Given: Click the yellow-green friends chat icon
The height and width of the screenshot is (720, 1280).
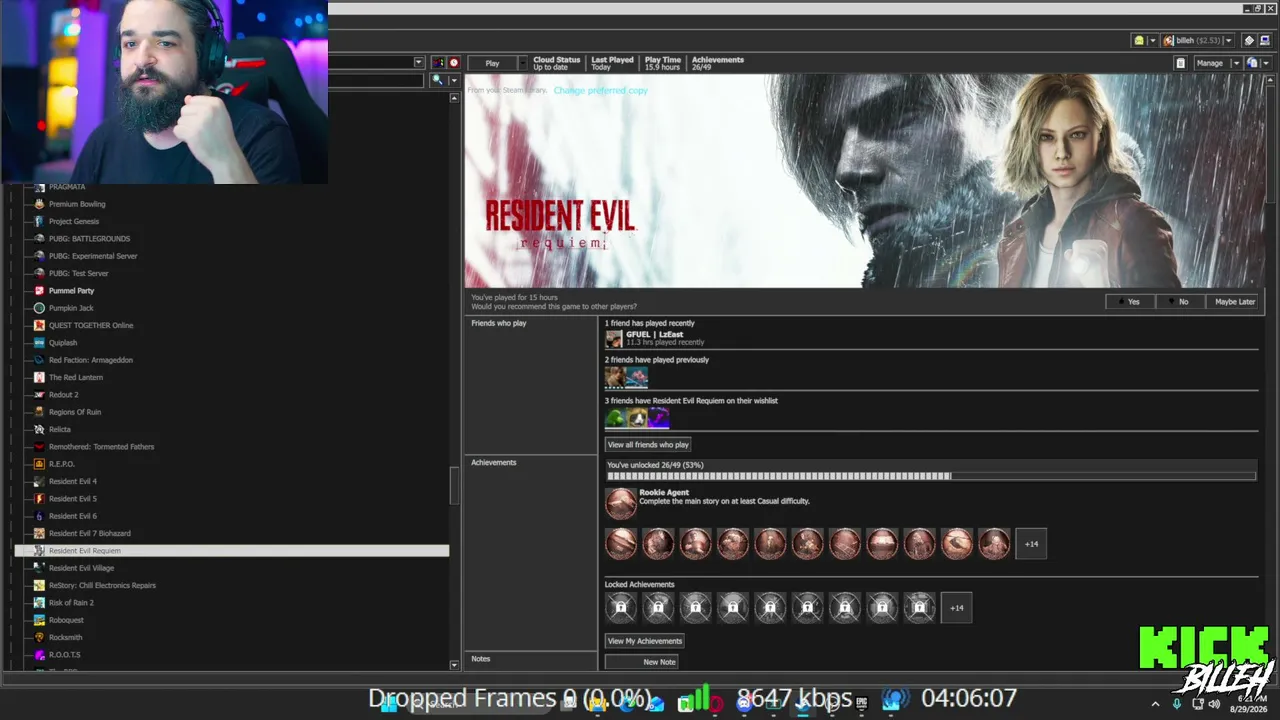Looking at the screenshot, I should (1139, 40).
